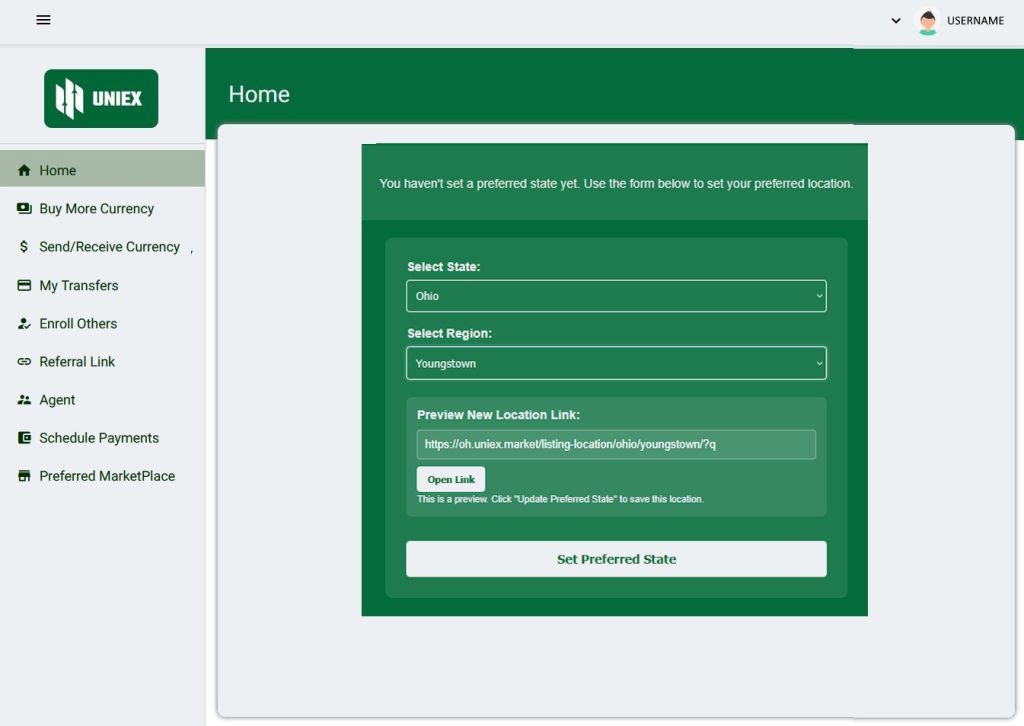Click the Open Link button

click(451, 479)
